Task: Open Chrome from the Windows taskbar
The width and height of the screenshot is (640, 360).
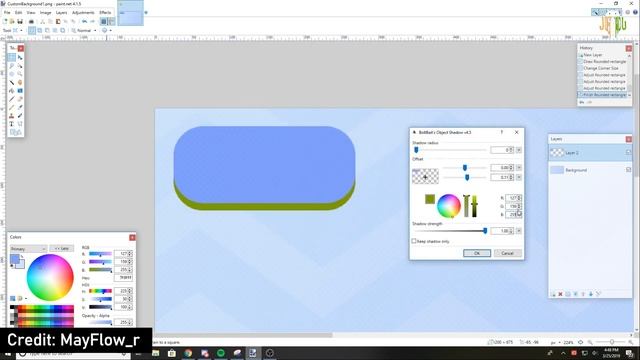Action: point(188,353)
